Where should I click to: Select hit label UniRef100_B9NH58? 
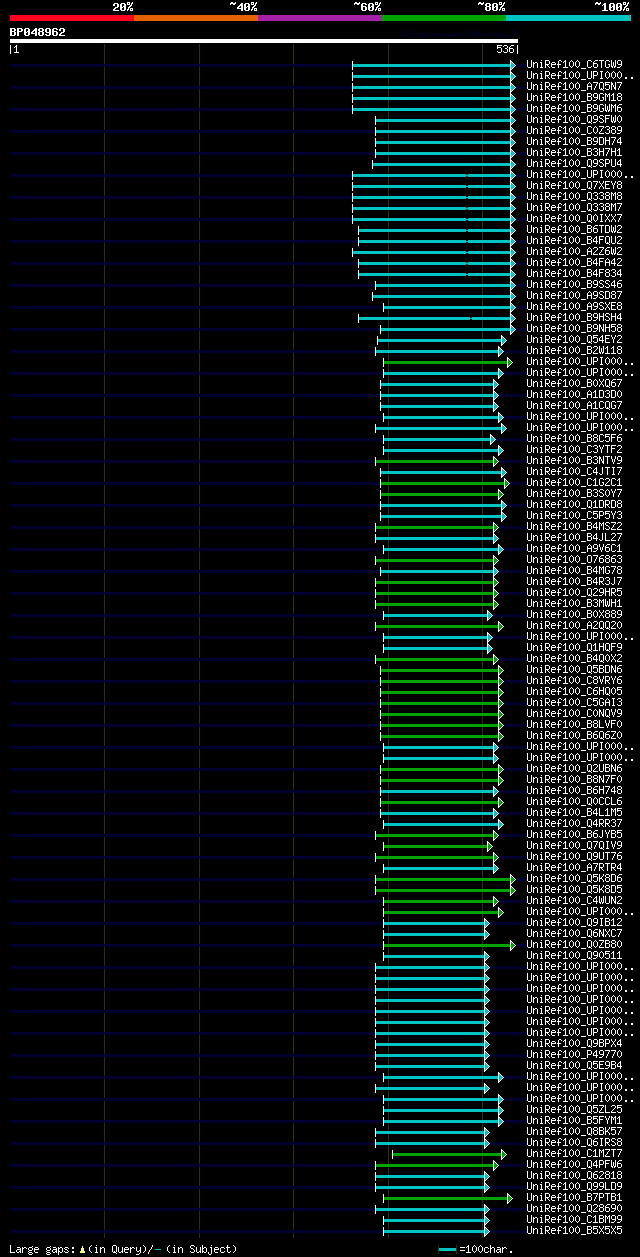pyautogui.click(x=575, y=329)
